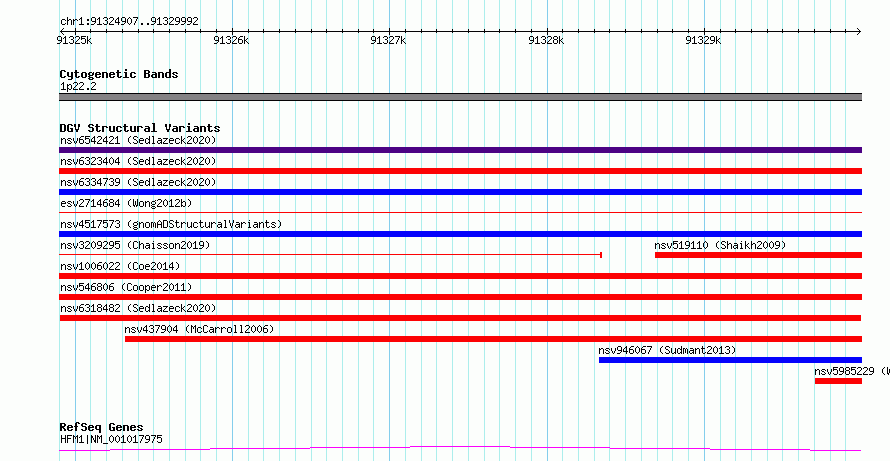Select the red nsv1006022 variant bar
The width and height of the screenshot is (890, 461).
460,276
